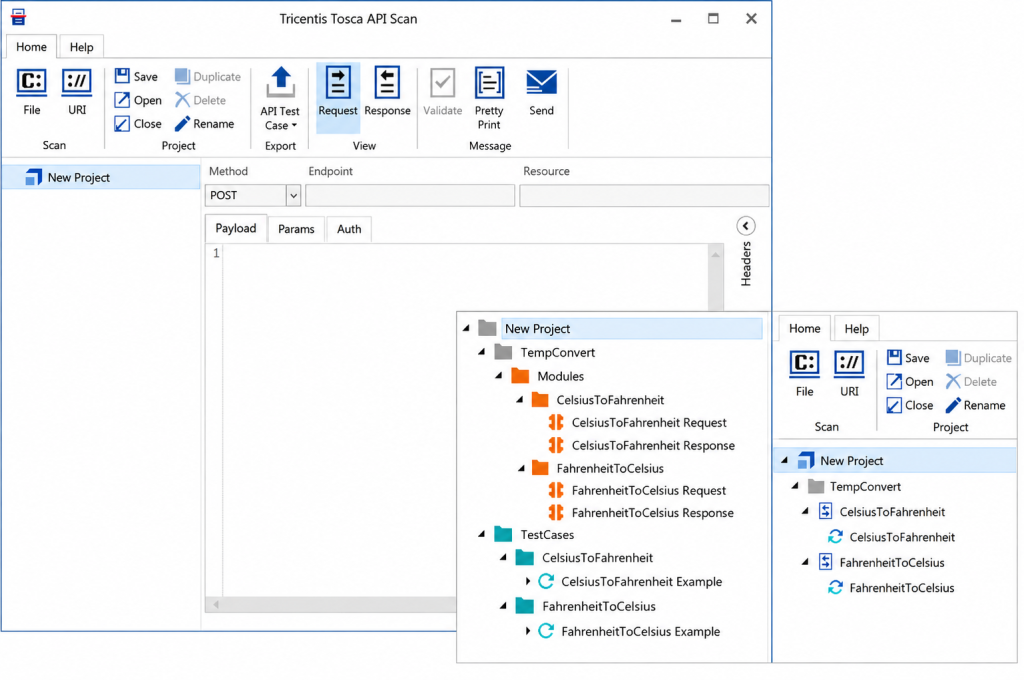Open the API Test Case export dropdown

point(280,98)
